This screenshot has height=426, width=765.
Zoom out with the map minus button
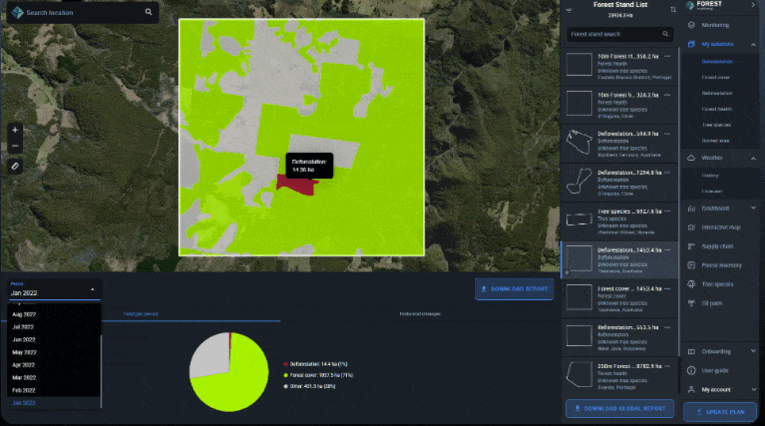coord(15,146)
